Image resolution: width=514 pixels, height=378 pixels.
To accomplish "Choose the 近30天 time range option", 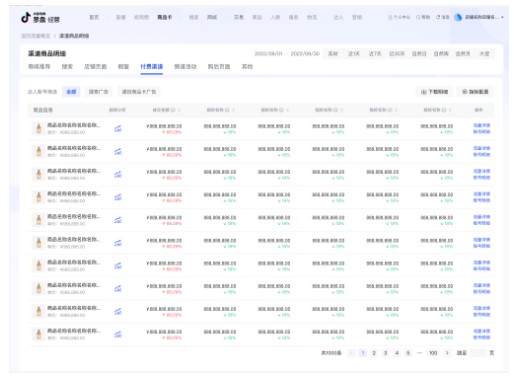I will 397,54.
